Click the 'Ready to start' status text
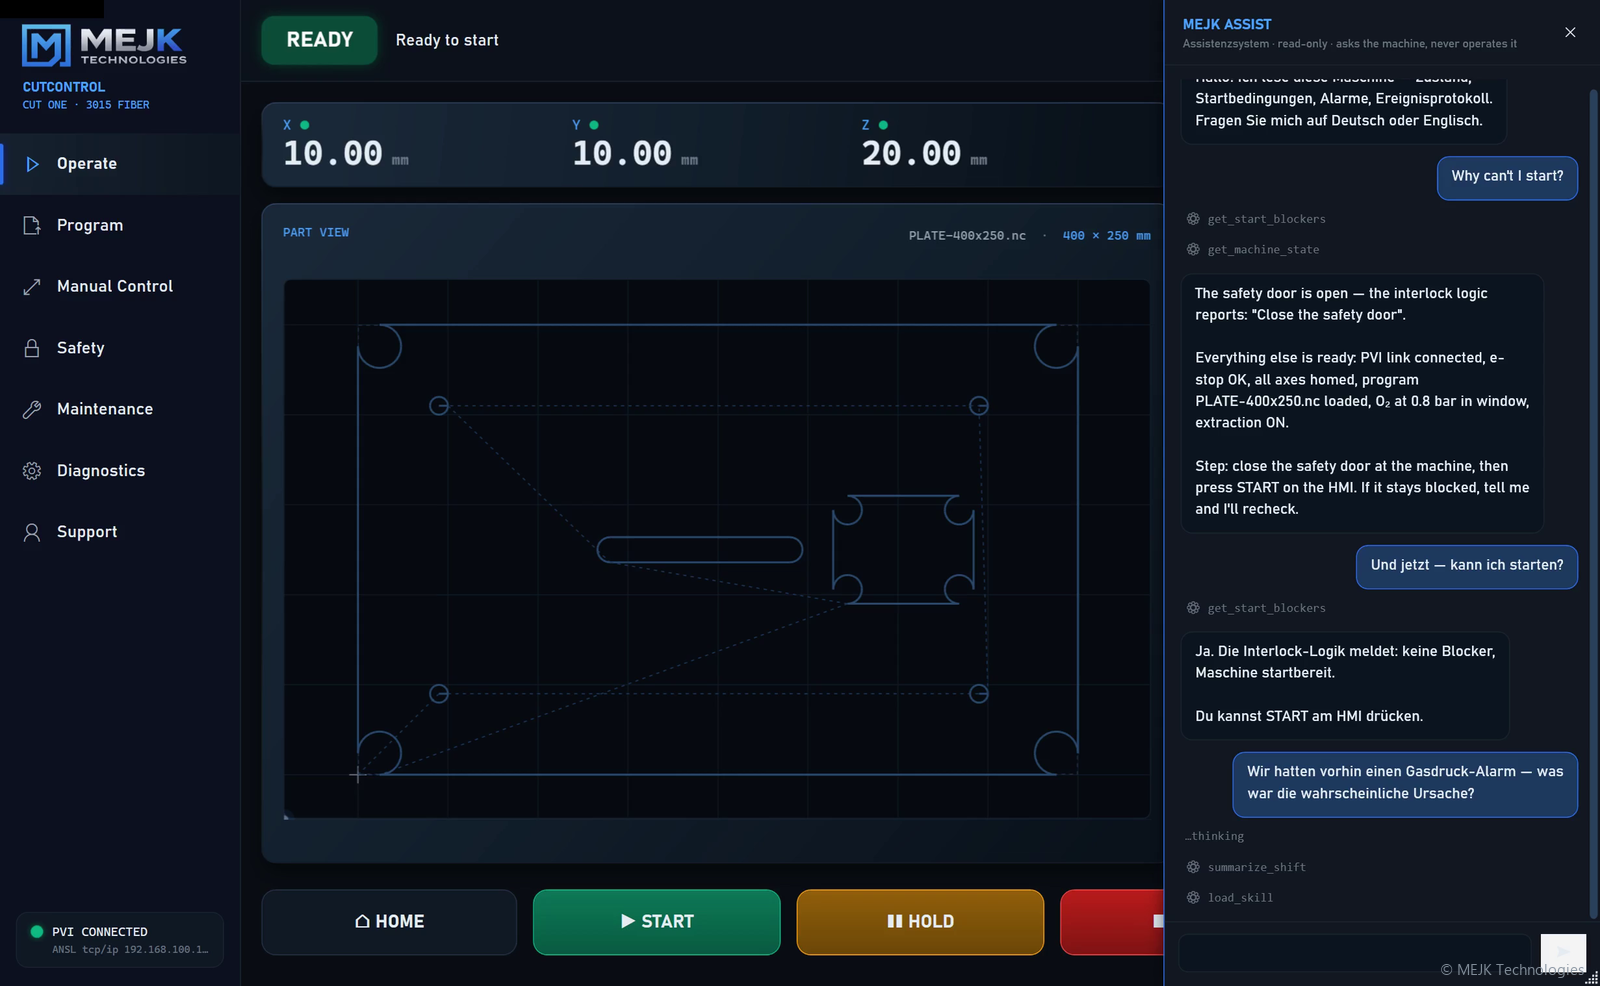The width and height of the screenshot is (1600, 986). [447, 40]
